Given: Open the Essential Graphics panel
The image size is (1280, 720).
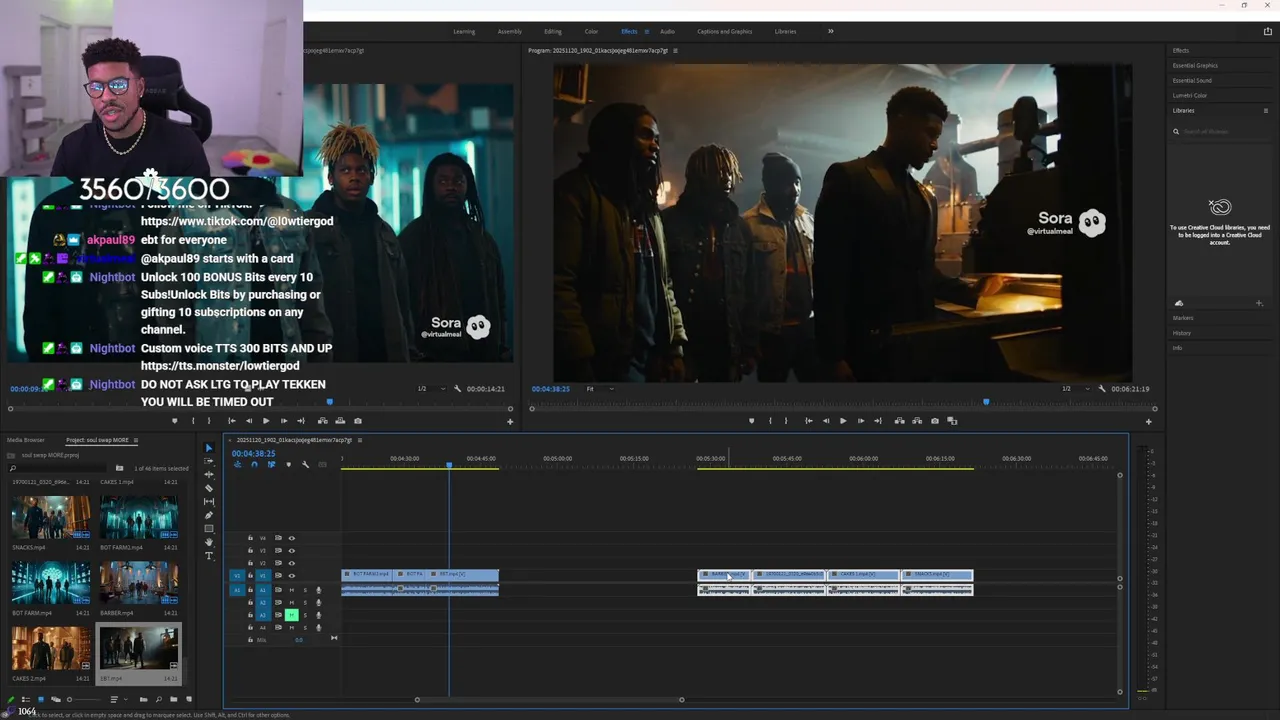Looking at the screenshot, I should [1195, 66].
